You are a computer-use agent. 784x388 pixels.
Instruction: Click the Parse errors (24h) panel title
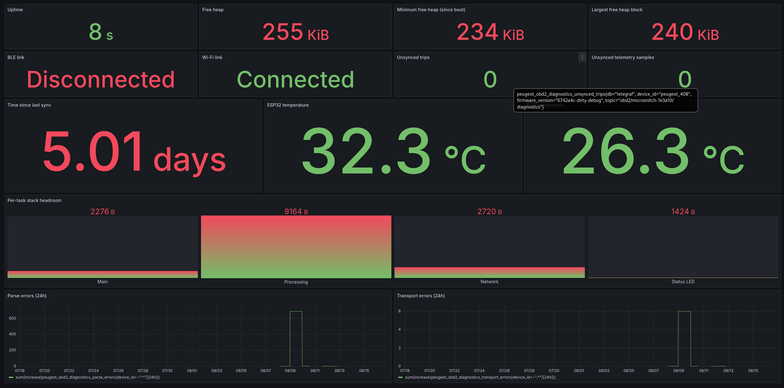26,296
